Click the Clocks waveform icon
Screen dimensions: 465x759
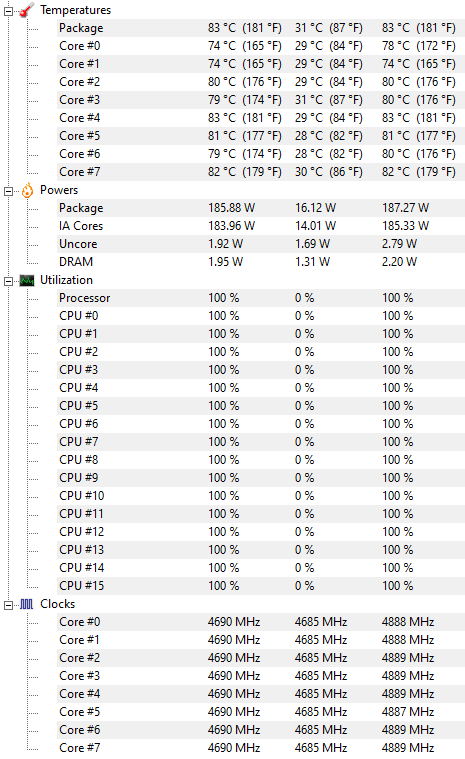[x=27, y=604]
